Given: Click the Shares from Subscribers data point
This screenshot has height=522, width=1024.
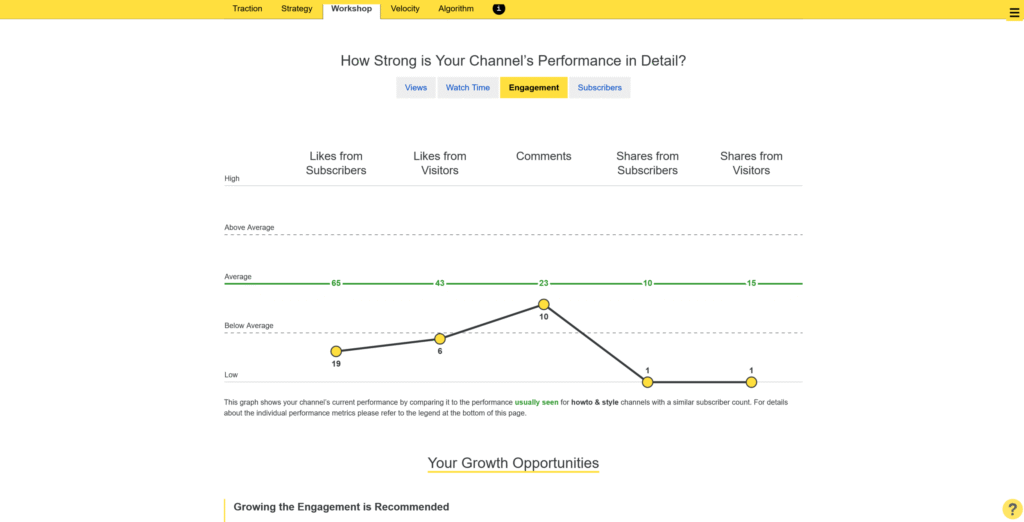Looking at the screenshot, I should click(x=648, y=382).
